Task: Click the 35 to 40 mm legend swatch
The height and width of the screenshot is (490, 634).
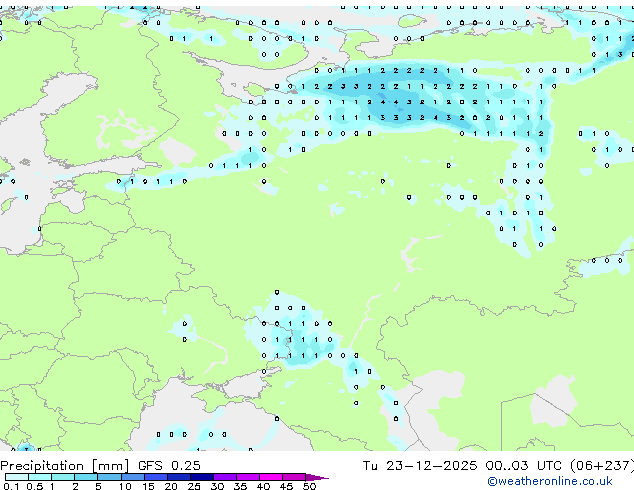Action: (248, 477)
